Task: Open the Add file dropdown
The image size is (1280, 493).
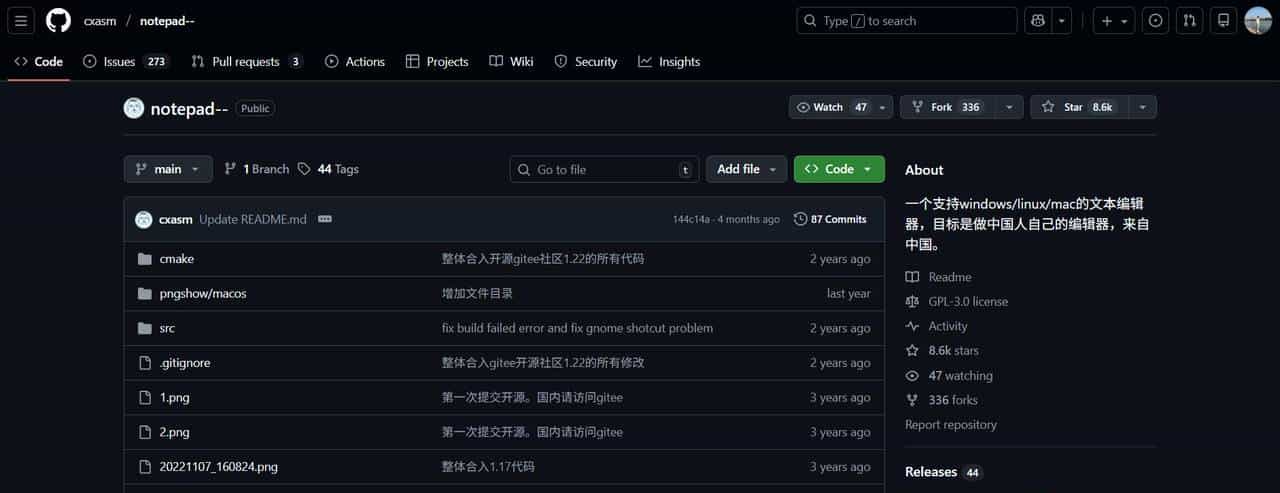Action: [x=746, y=169]
